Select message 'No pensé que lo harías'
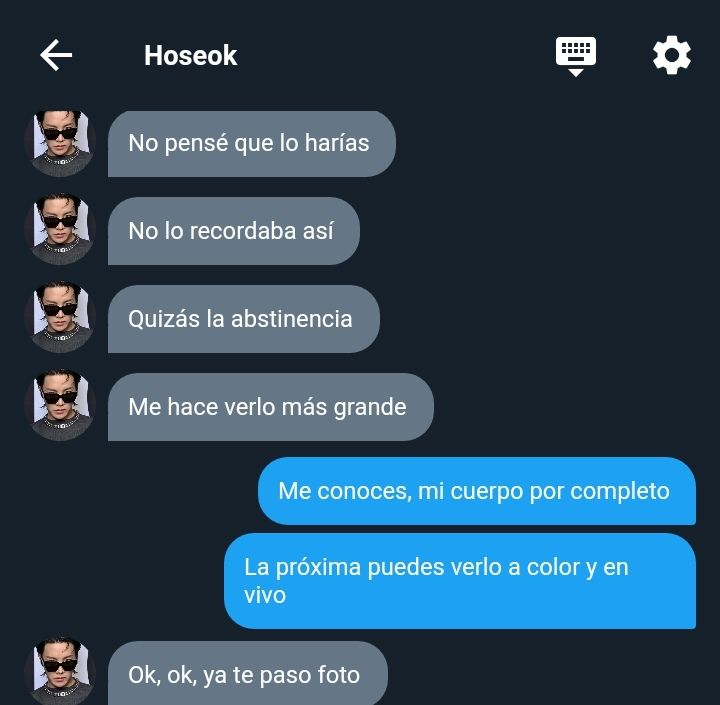720x705 pixels. (x=252, y=144)
